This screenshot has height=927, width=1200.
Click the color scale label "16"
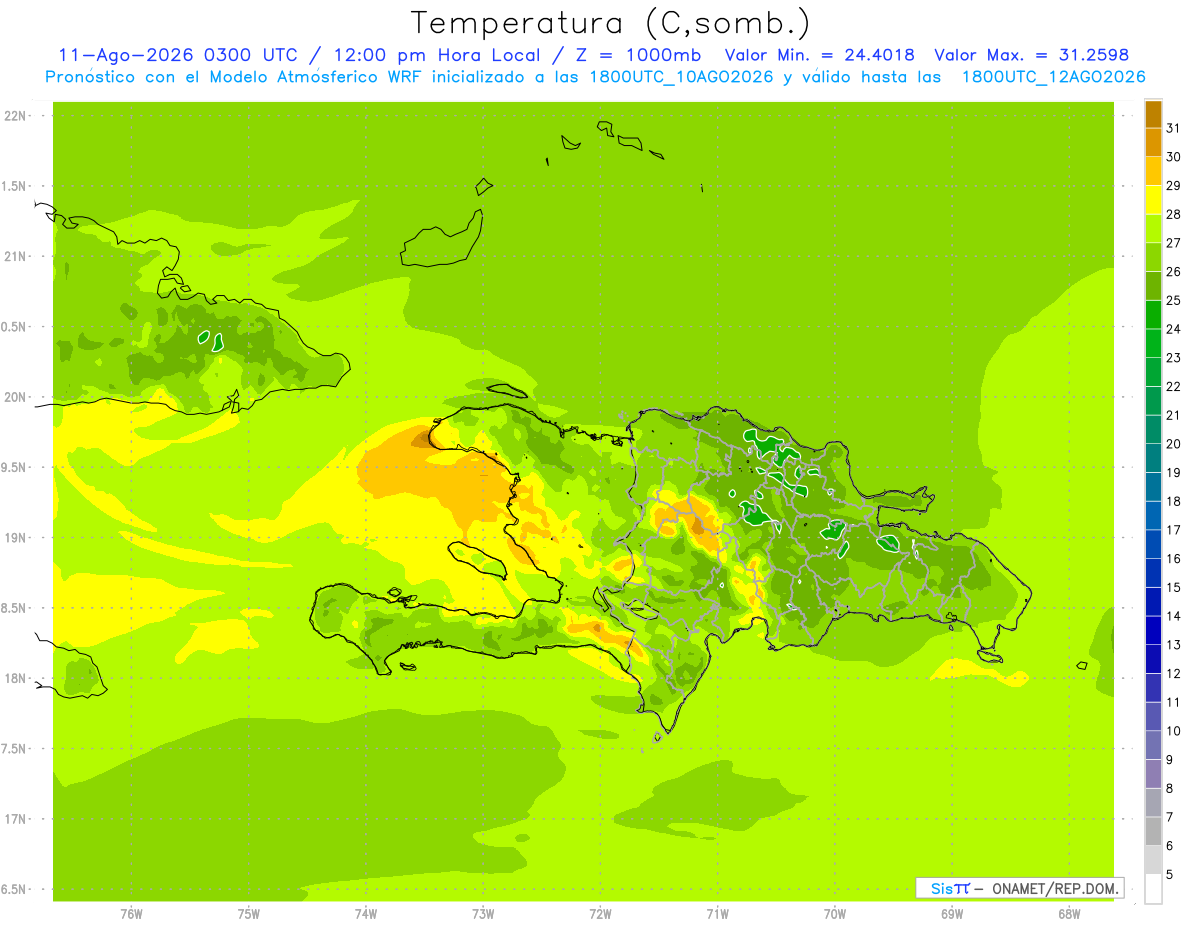[x=1173, y=559]
